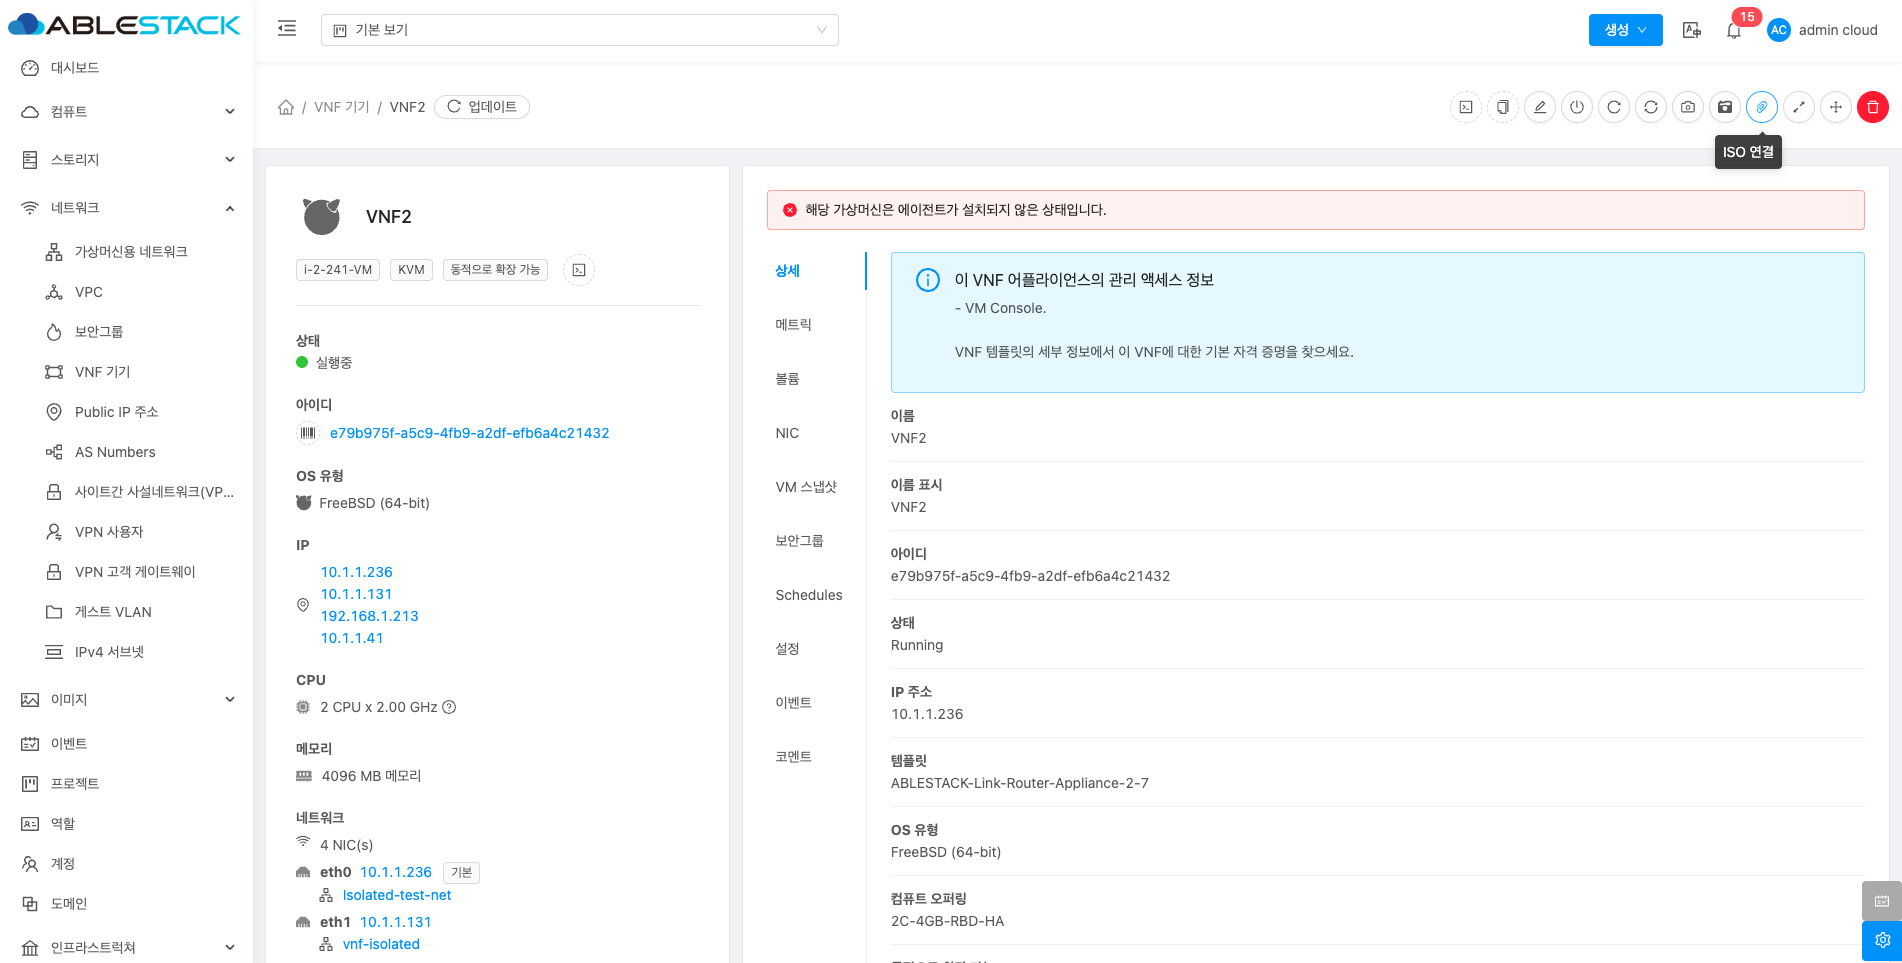
Task: Open the Isolated-test-net network link
Action: [x=396, y=895]
